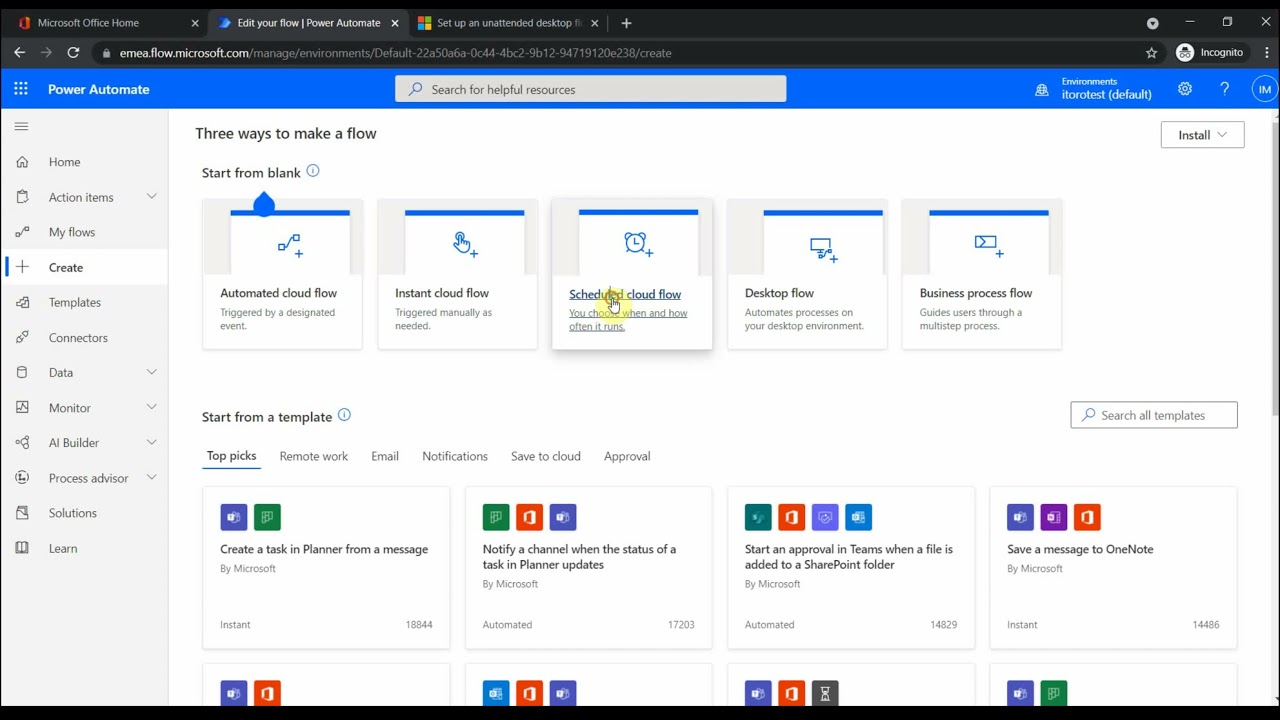Screen dimensions: 1280x720
Task: Reload the page with browser refresh icon
Action: pos(73,52)
